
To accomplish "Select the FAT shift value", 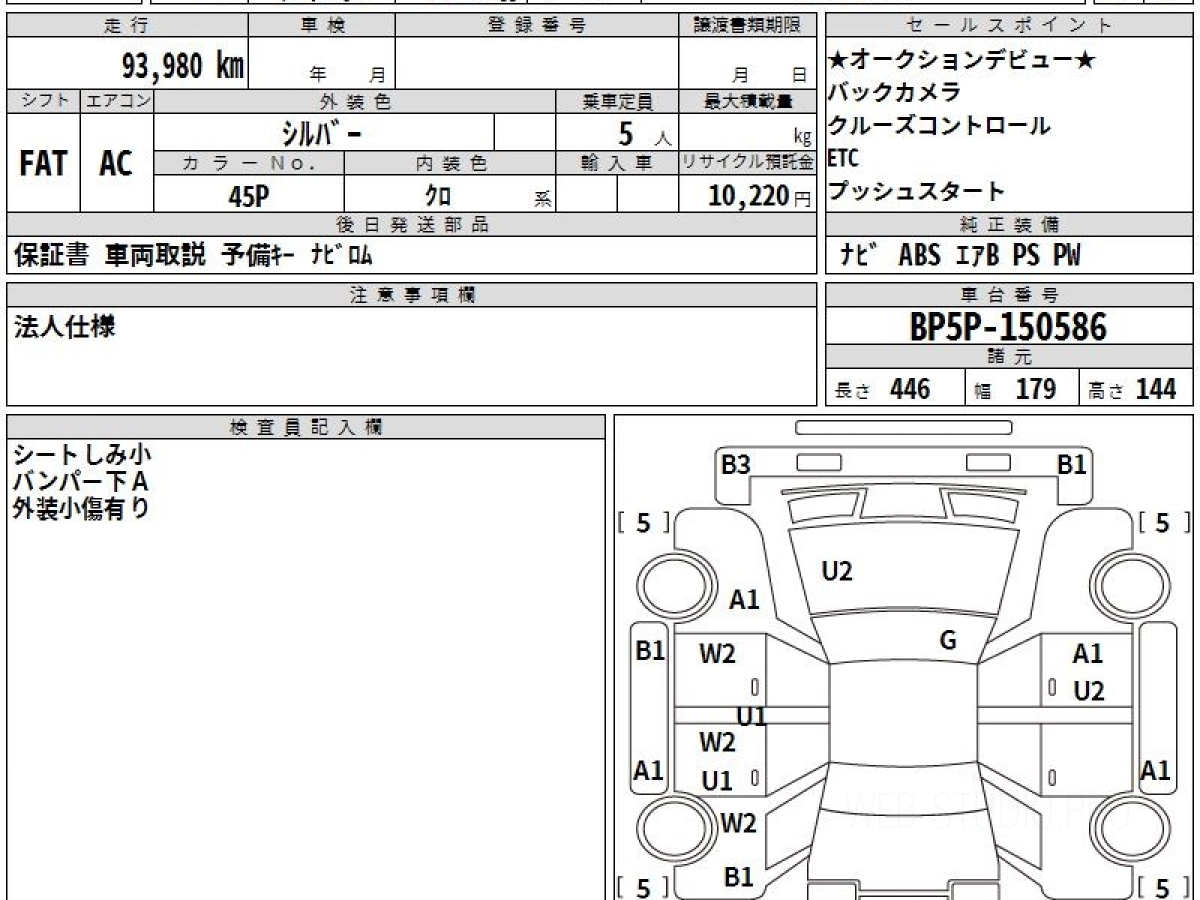I will point(43,164).
